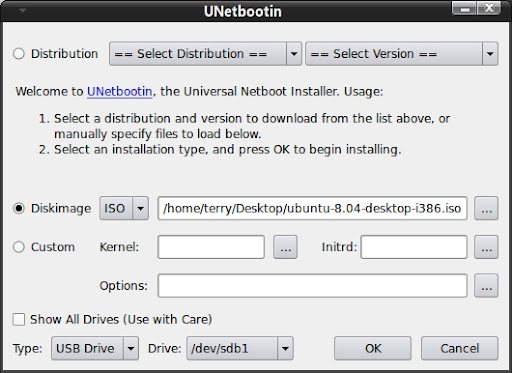This screenshot has height=373, width=512.
Task: Close the UNetbootin window
Action: [489, 8]
